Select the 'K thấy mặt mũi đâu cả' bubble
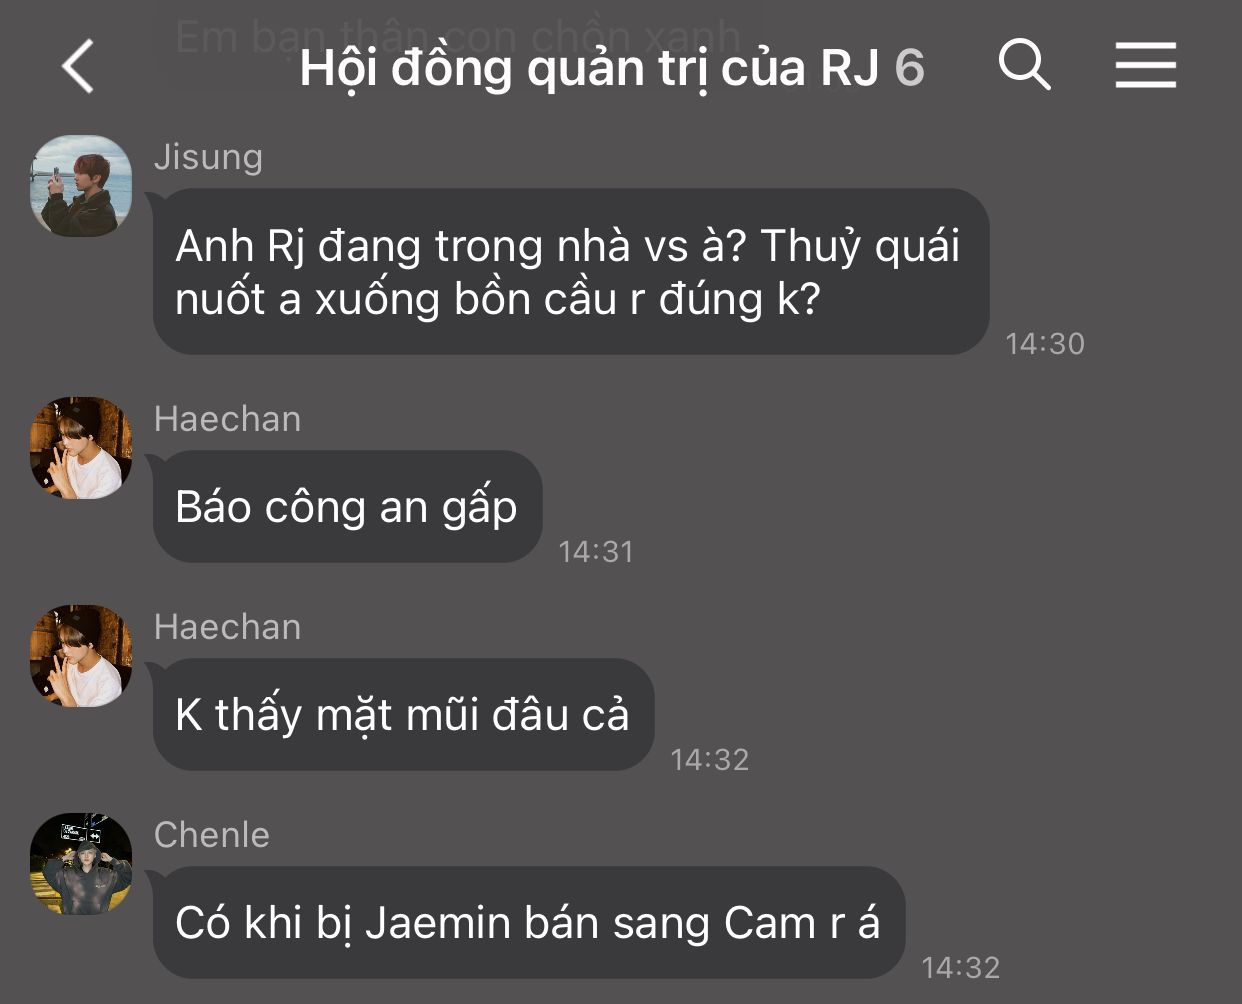Image resolution: width=1242 pixels, height=1004 pixels. click(404, 714)
